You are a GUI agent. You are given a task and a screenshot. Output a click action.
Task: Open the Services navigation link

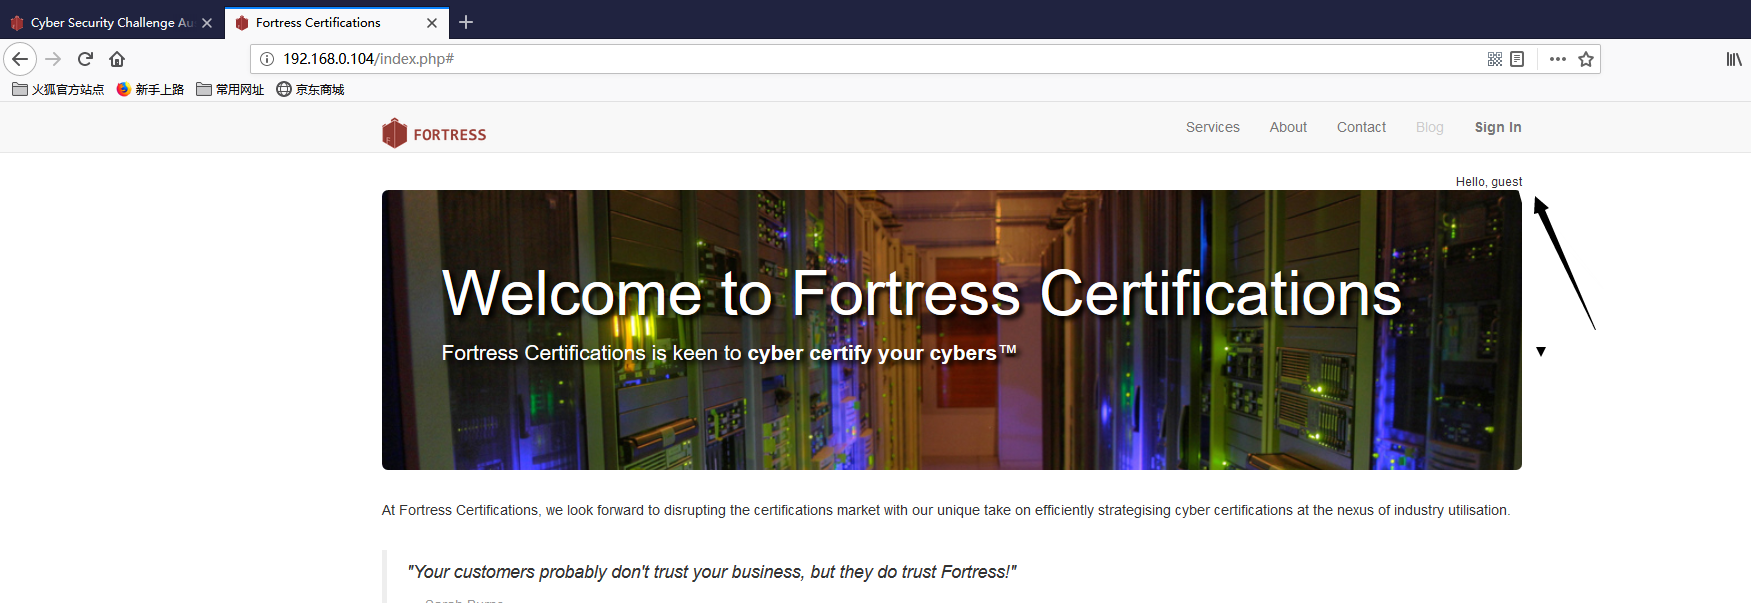click(x=1212, y=127)
